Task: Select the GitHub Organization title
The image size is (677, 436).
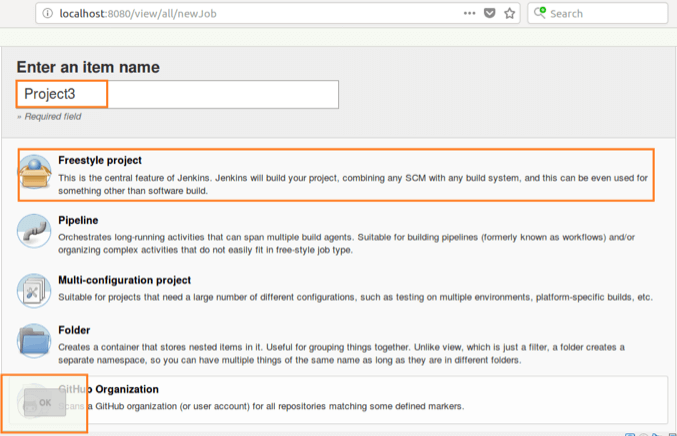Action: pyautogui.click(x=108, y=389)
